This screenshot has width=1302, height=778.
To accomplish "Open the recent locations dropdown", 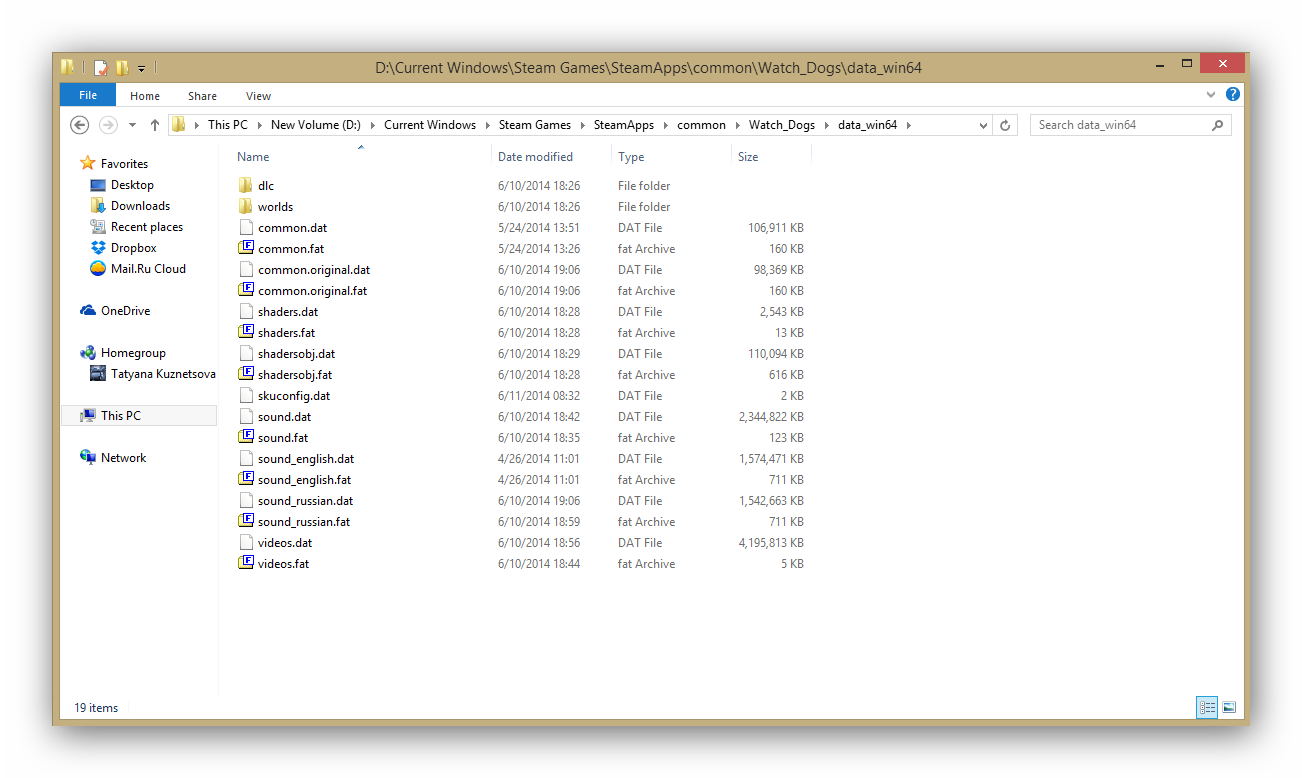I will [x=132, y=125].
